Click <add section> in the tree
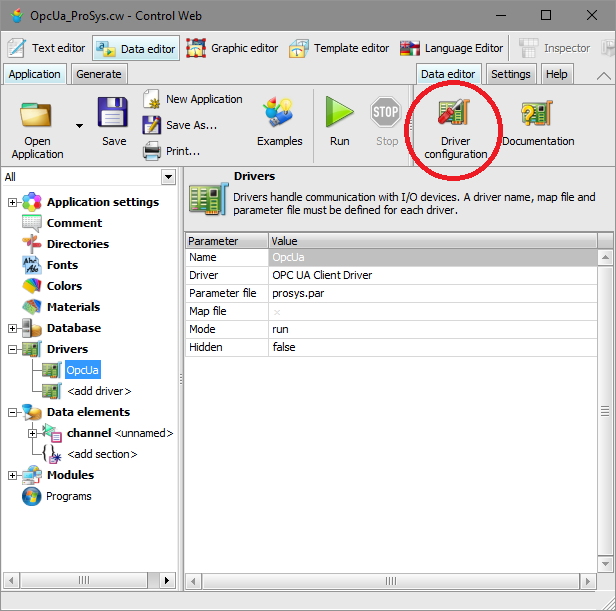616x611 pixels. (x=102, y=454)
